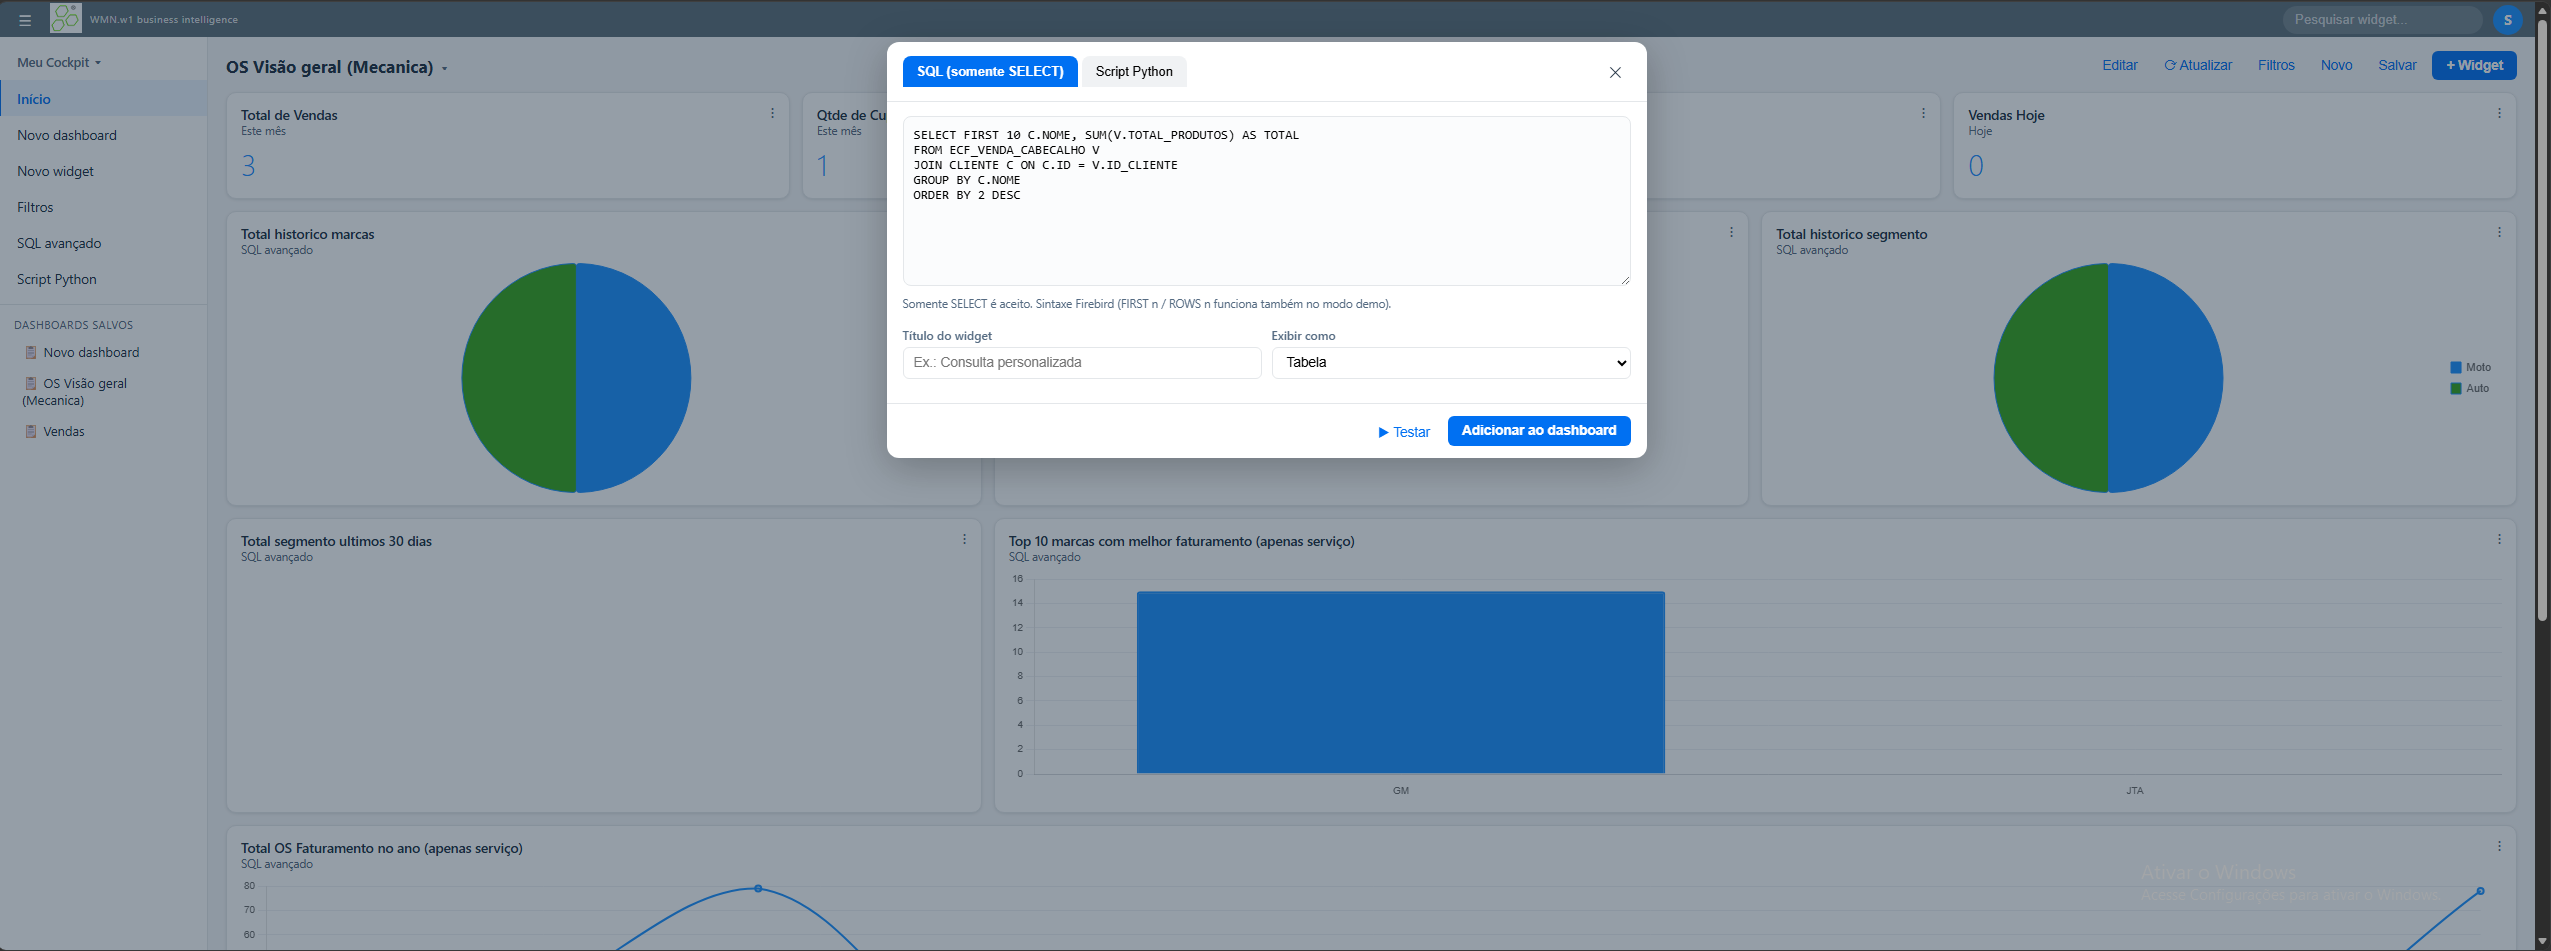Viewport: 2551px width, 951px height.
Task: Click first data point on Faturamento line chart
Action: click(x=758, y=888)
